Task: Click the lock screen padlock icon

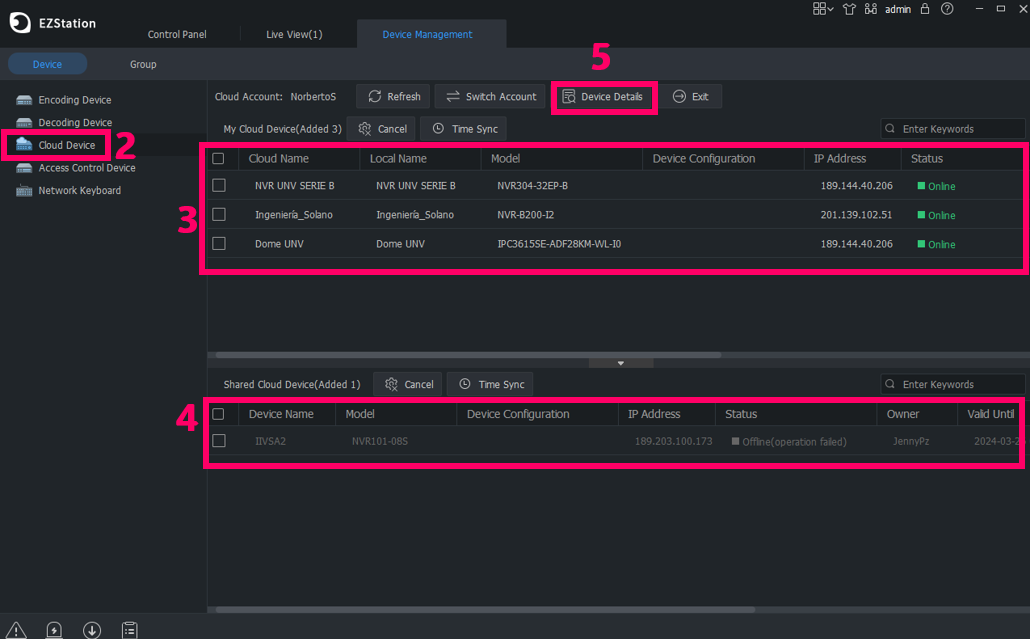Action: tap(925, 9)
